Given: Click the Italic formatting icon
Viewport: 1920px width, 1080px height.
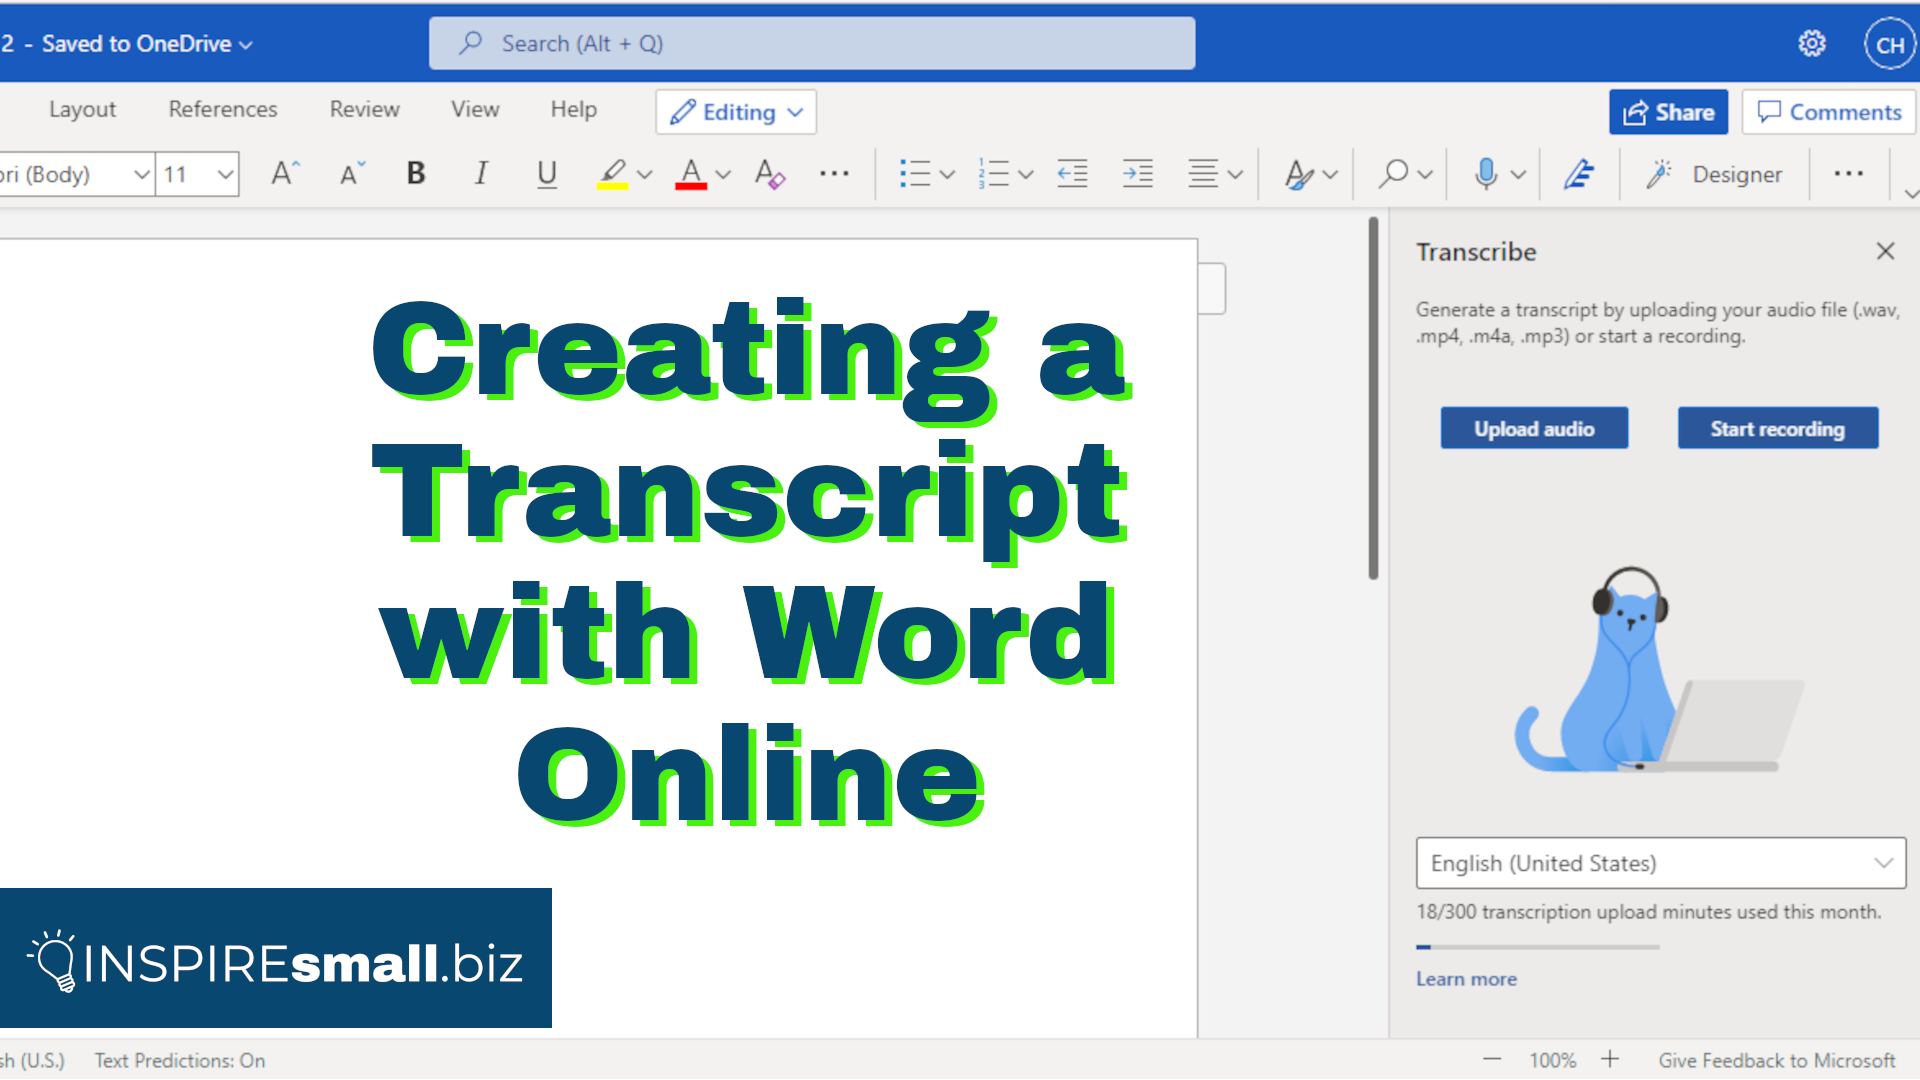Looking at the screenshot, I should point(481,173).
